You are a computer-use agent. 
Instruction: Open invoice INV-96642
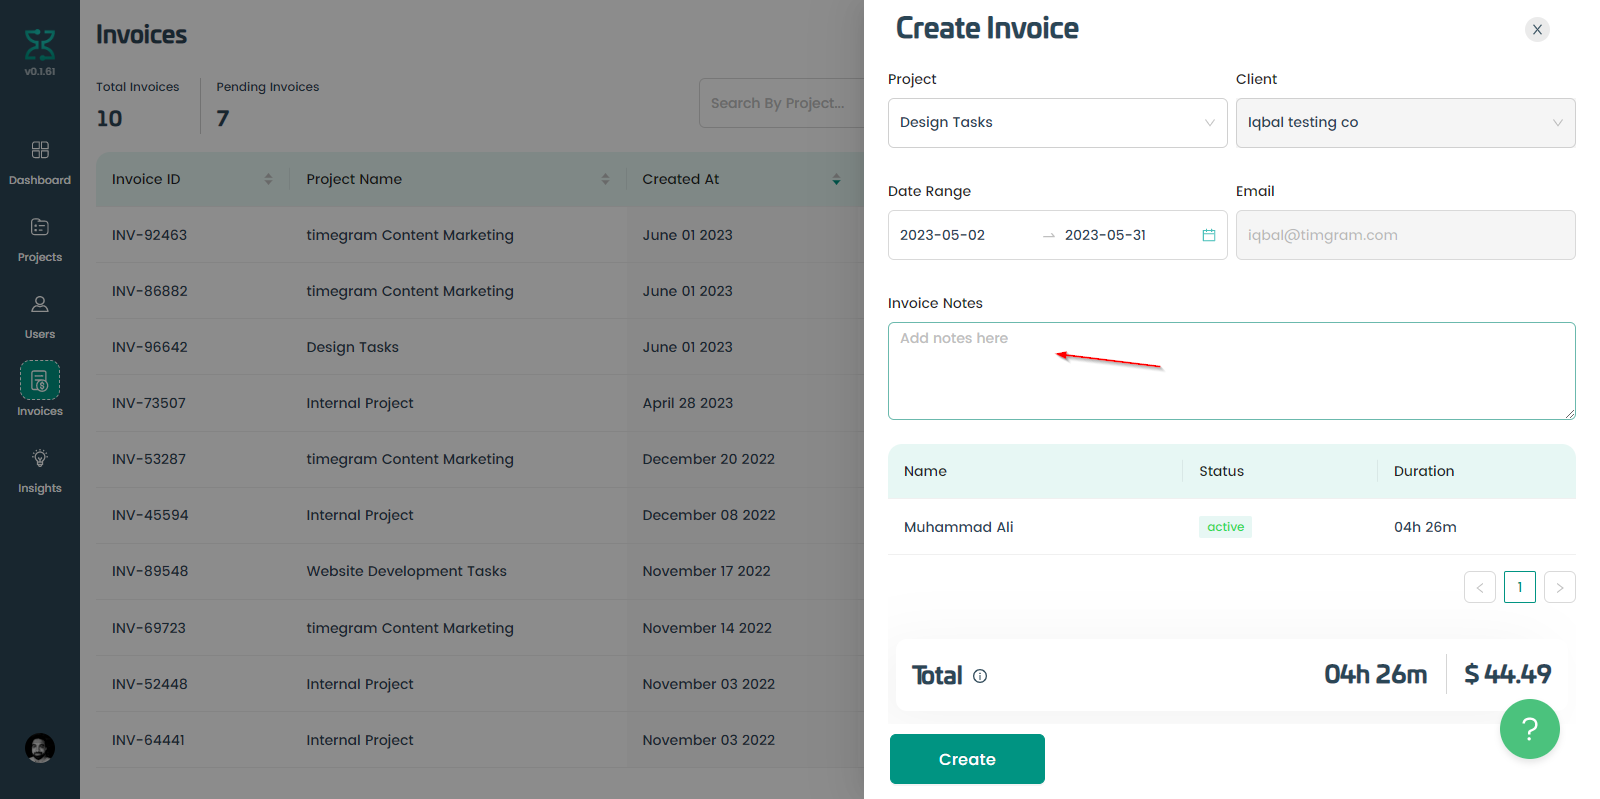[149, 347]
